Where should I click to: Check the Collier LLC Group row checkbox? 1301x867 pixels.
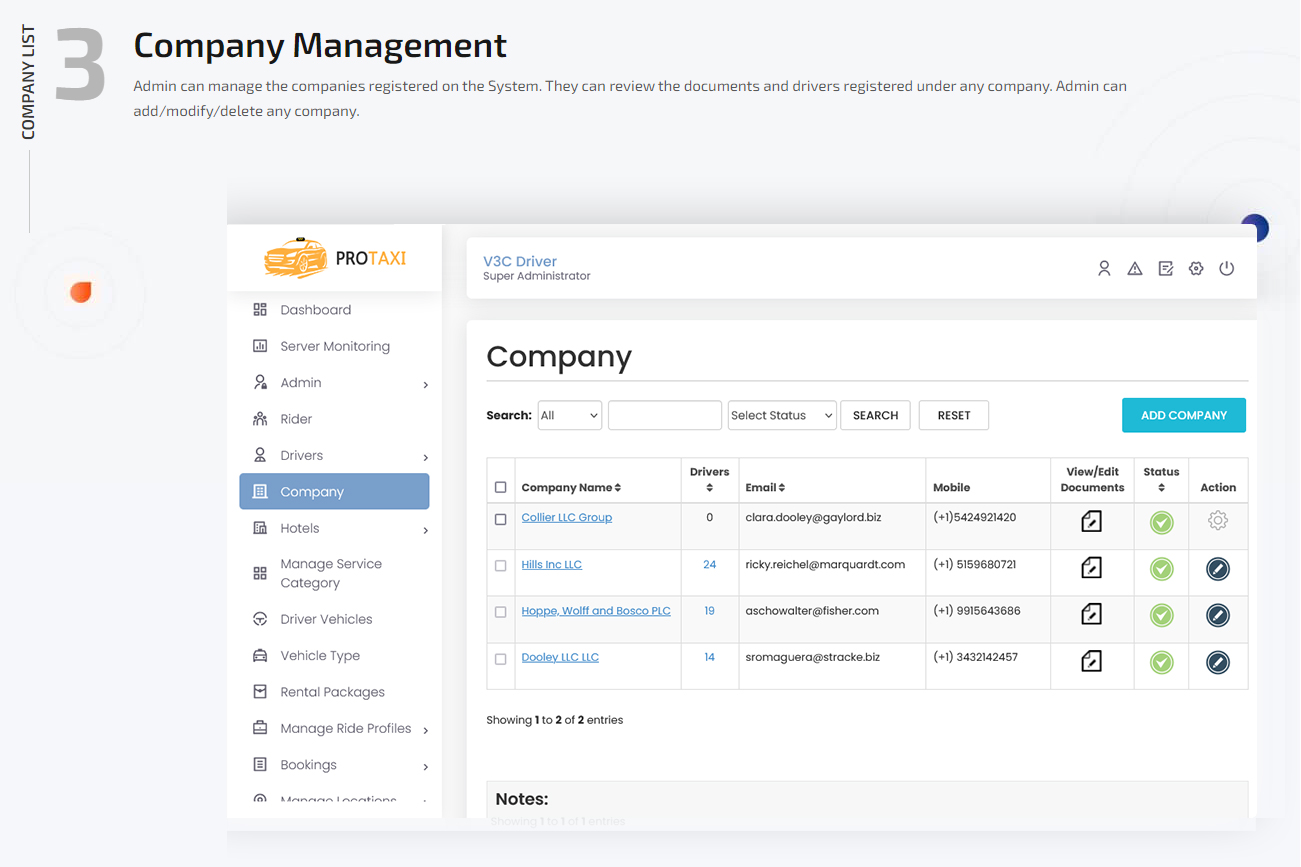(501, 519)
